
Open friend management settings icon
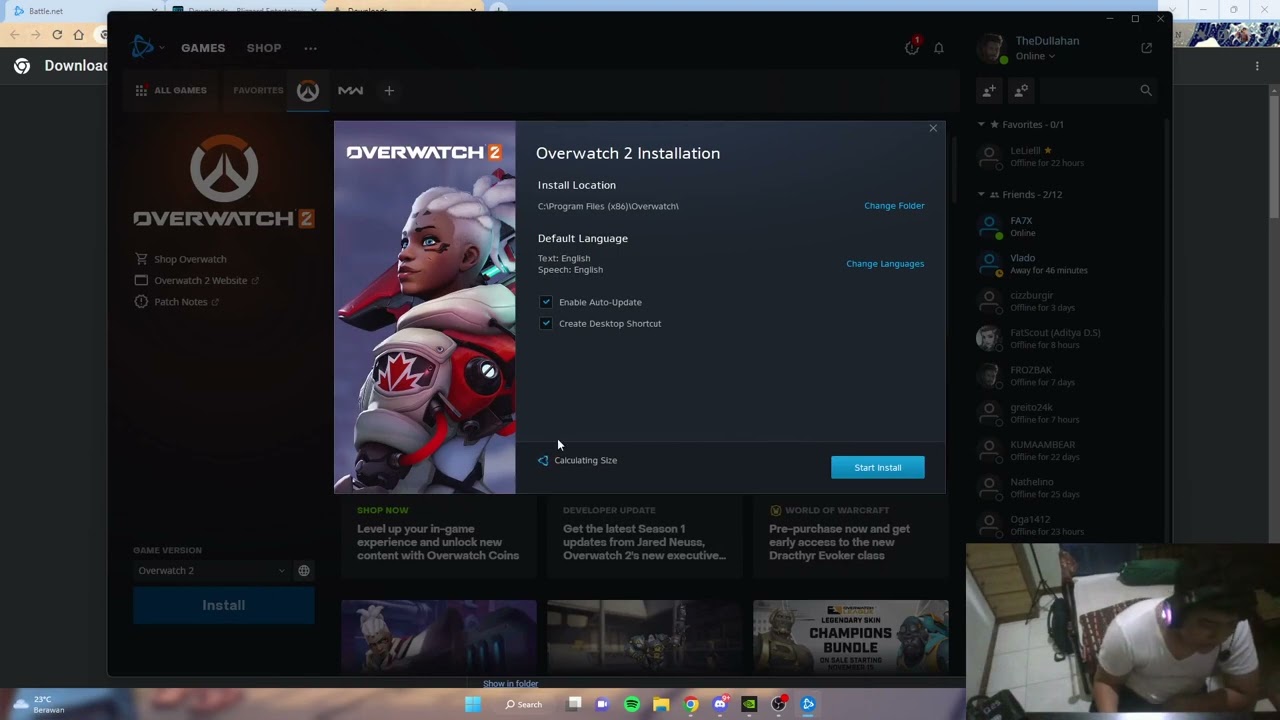point(1021,90)
